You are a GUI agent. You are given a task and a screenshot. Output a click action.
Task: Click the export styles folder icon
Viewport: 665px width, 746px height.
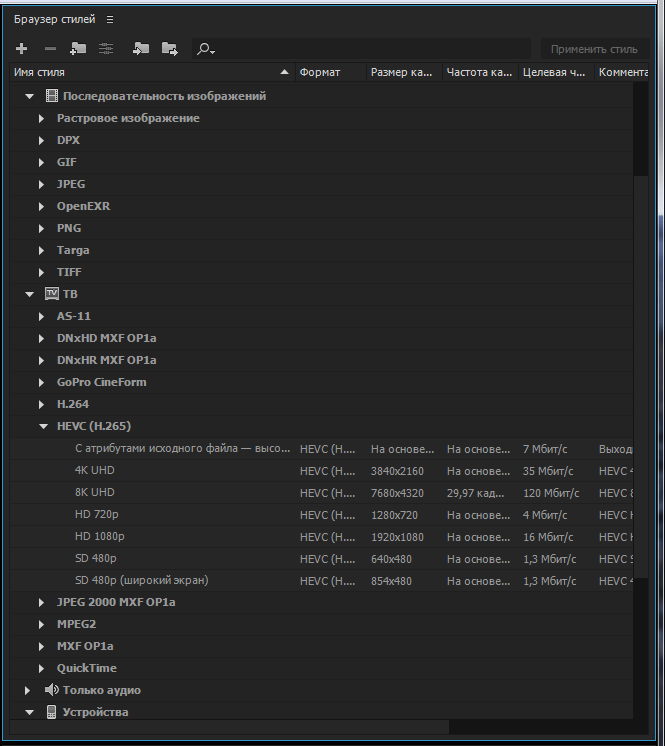(169, 49)
